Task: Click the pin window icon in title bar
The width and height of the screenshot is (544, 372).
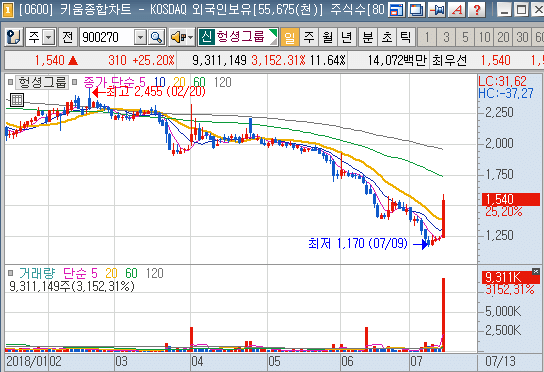Action: coord(436,10)
